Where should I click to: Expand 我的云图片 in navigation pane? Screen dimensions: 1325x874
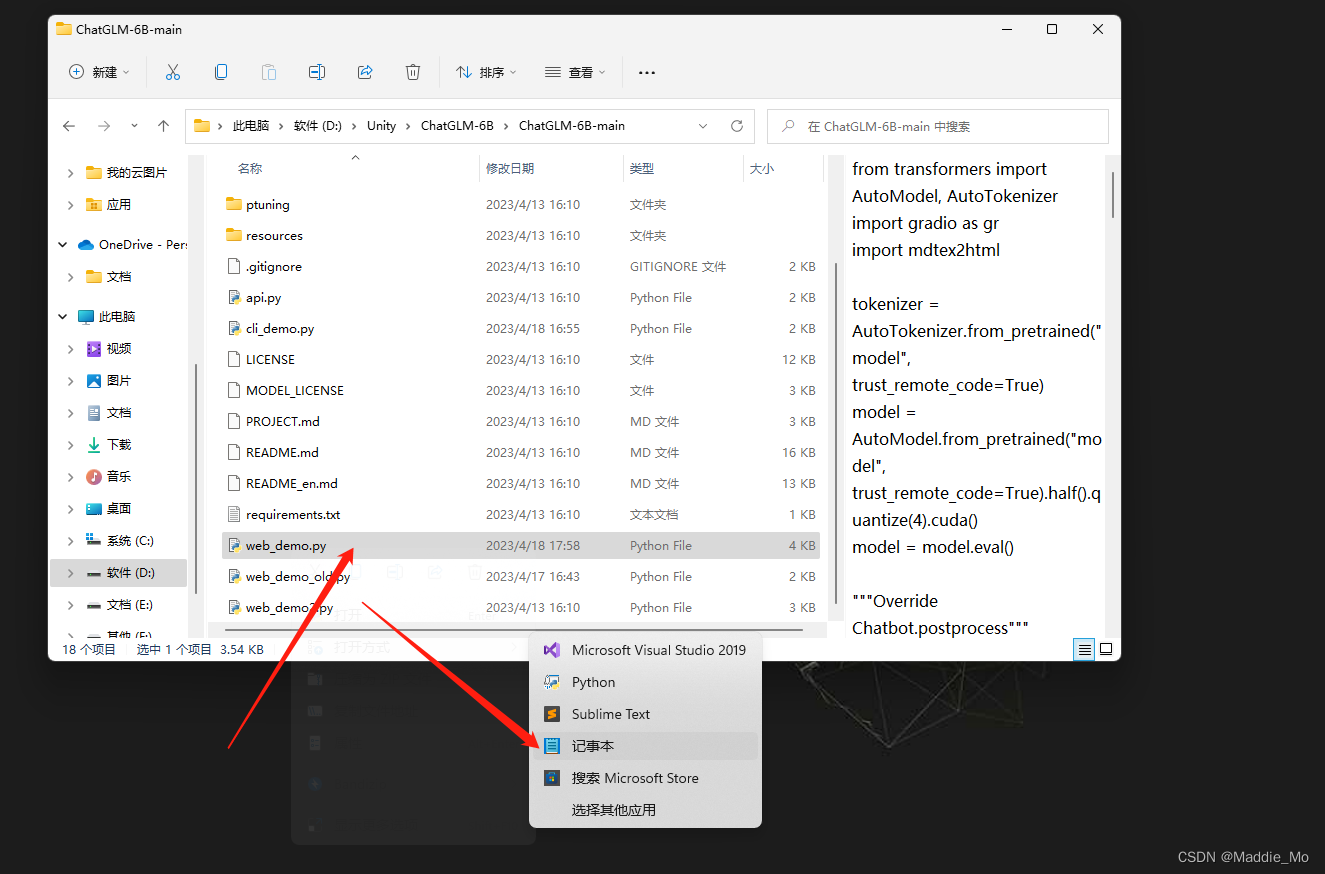click(70, 173)
